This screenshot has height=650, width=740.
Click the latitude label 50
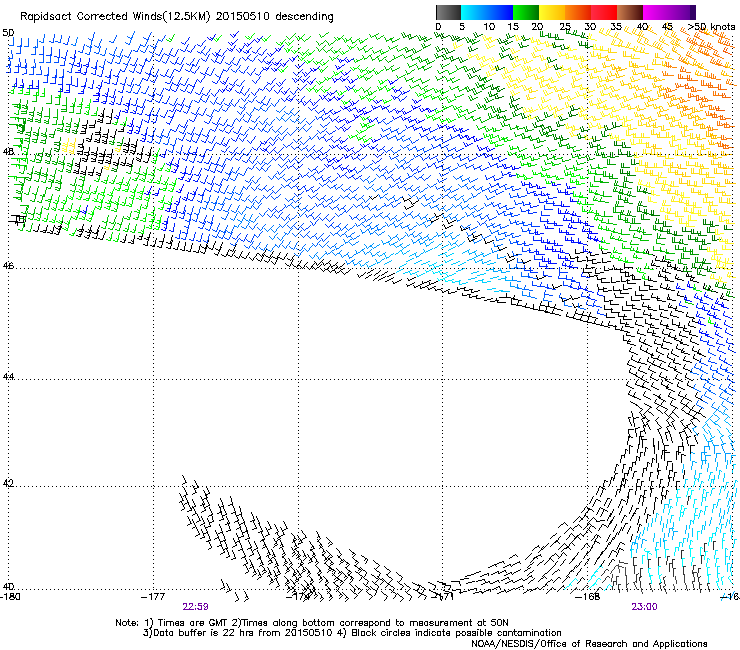(x=8, y=33)
